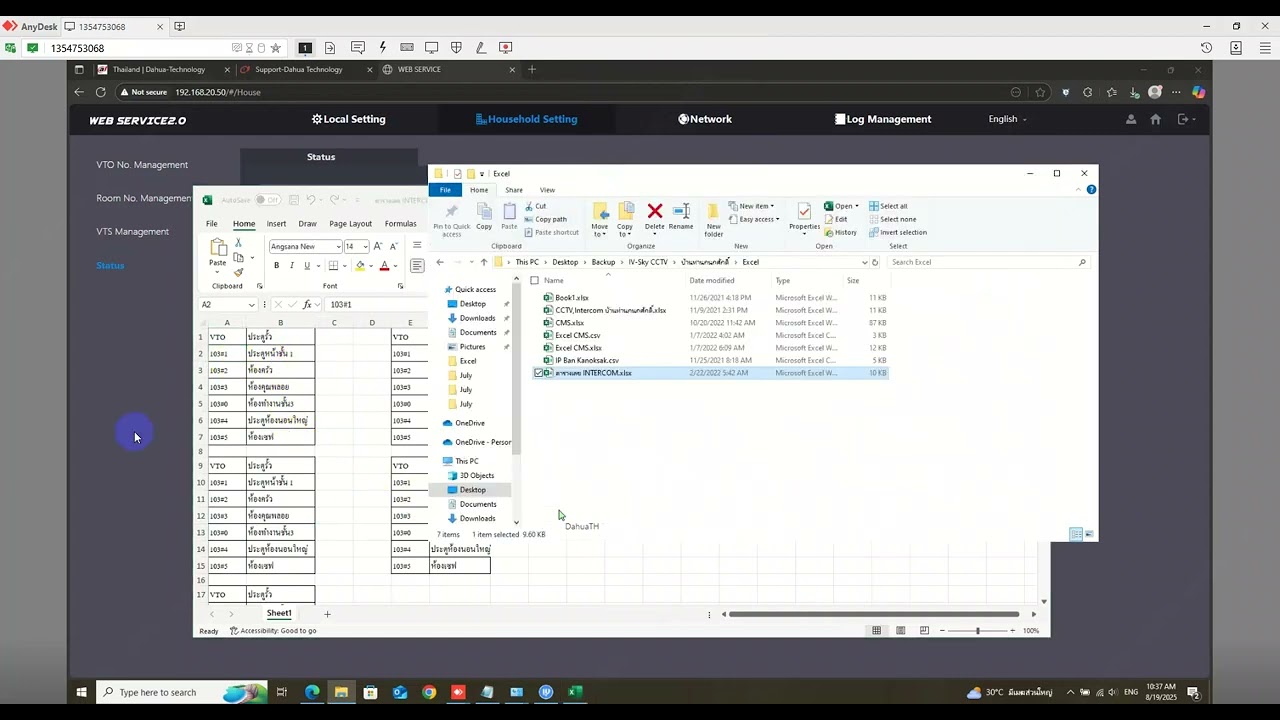Click Excel Undo arrow in title bar

pos(311,200)
